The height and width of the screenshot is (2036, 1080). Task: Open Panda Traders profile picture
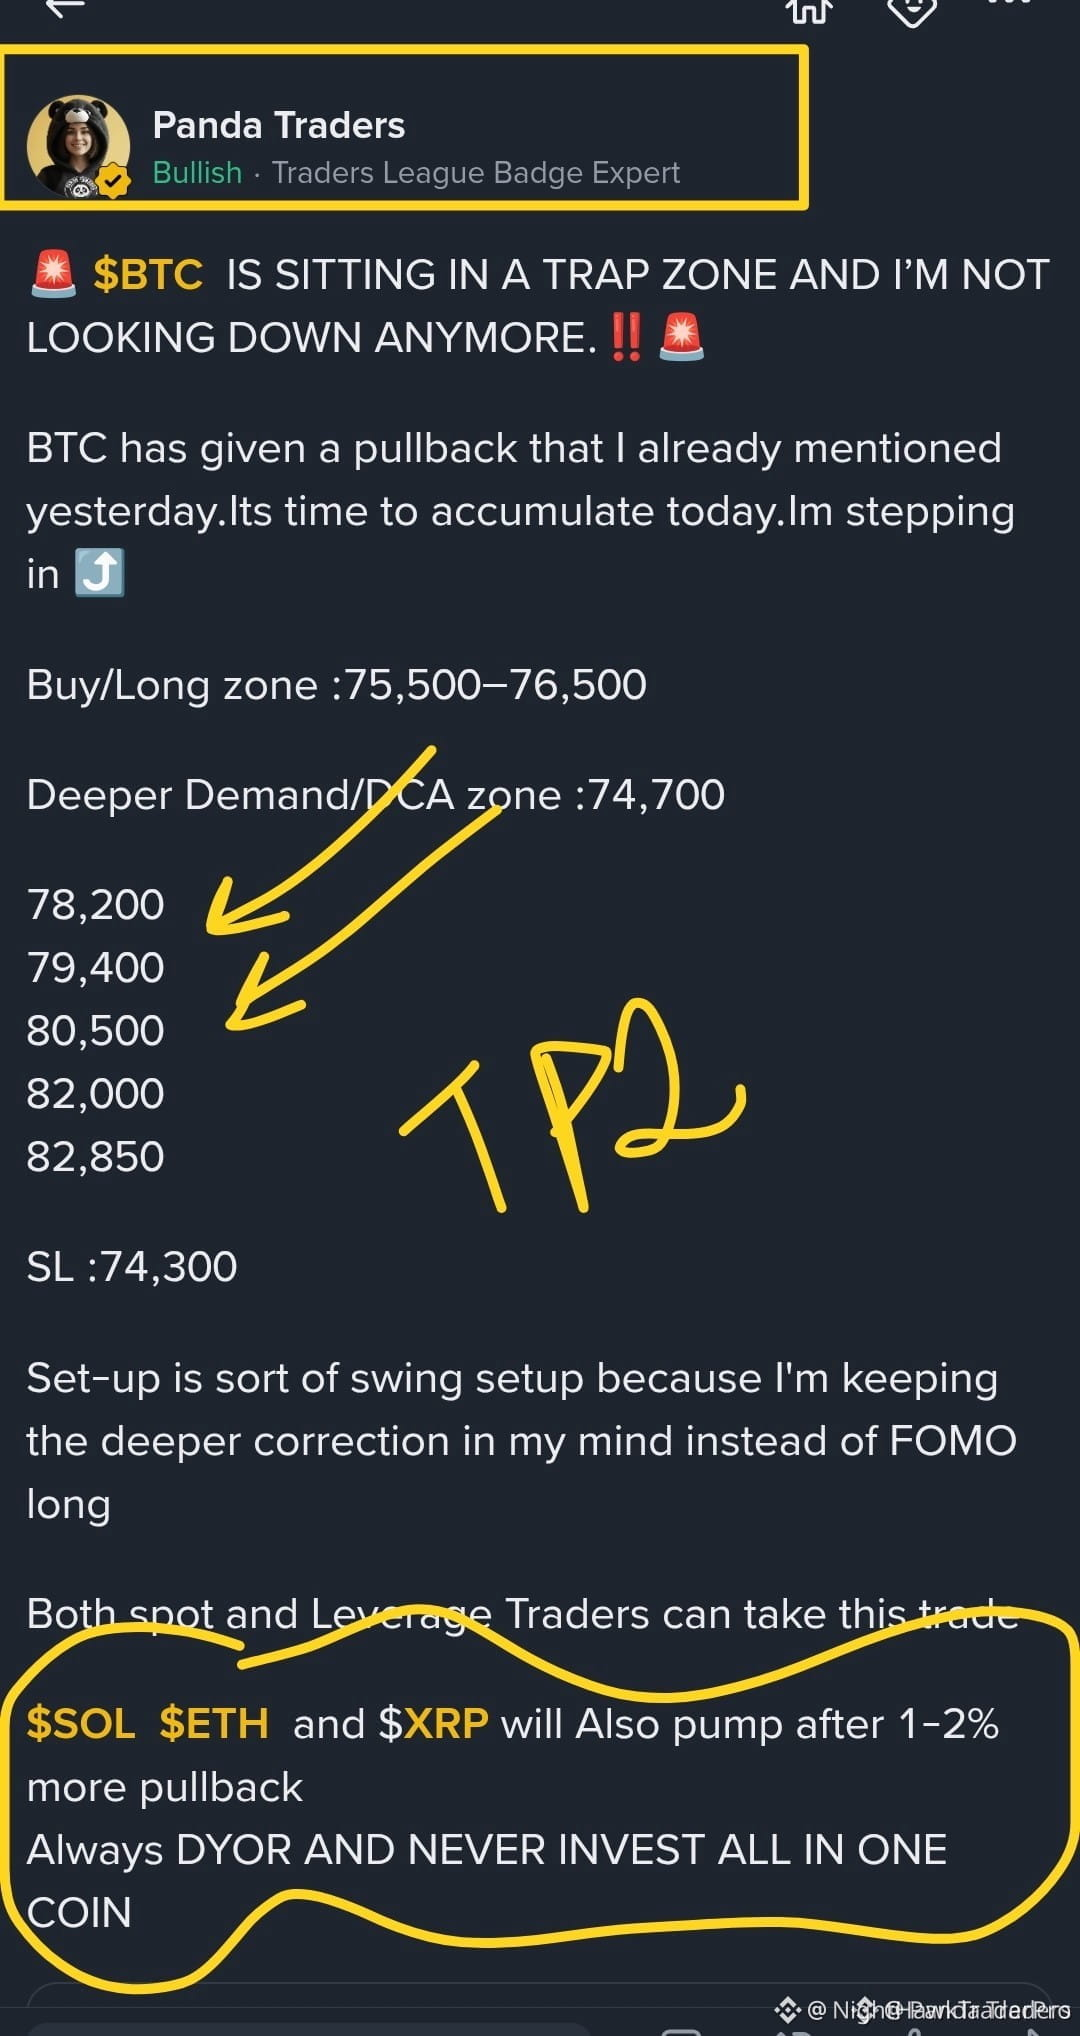click(78, 146)
